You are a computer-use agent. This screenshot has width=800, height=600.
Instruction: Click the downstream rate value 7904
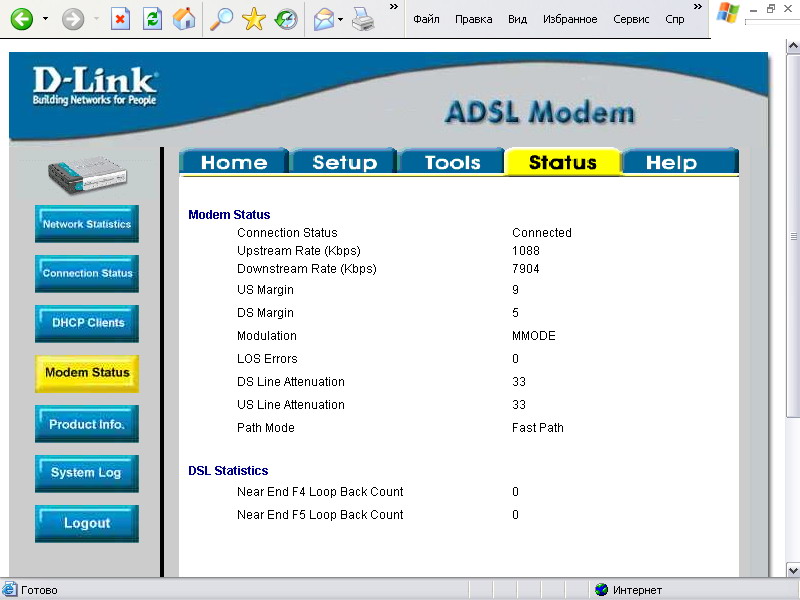(526, 268)
